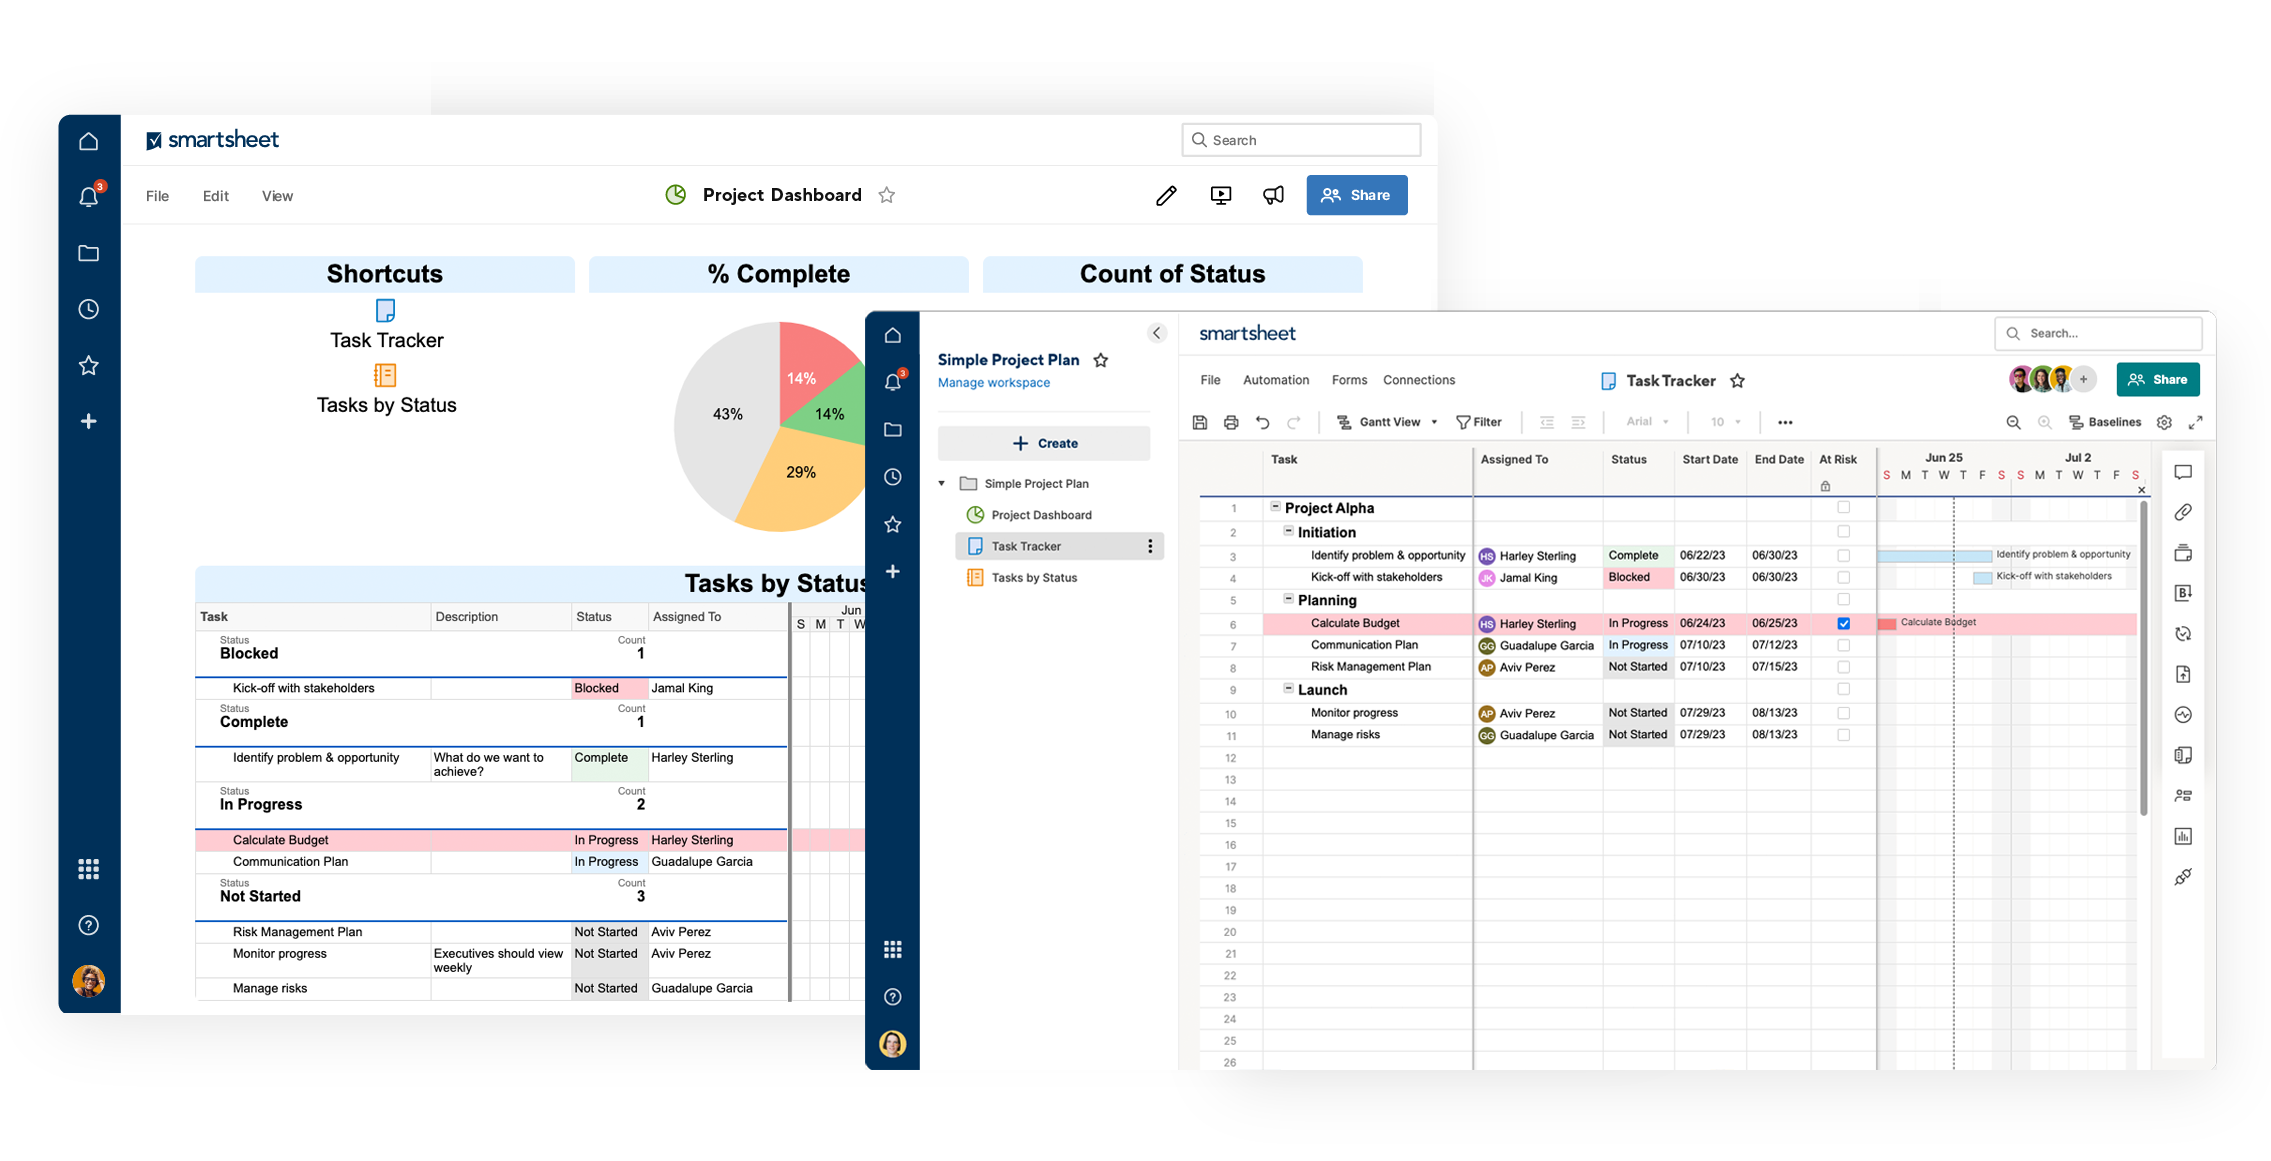The image size is (2271, 1161).
Task: Click the Print icon in Task Tracker toolbar
Action: (1231, 422)
